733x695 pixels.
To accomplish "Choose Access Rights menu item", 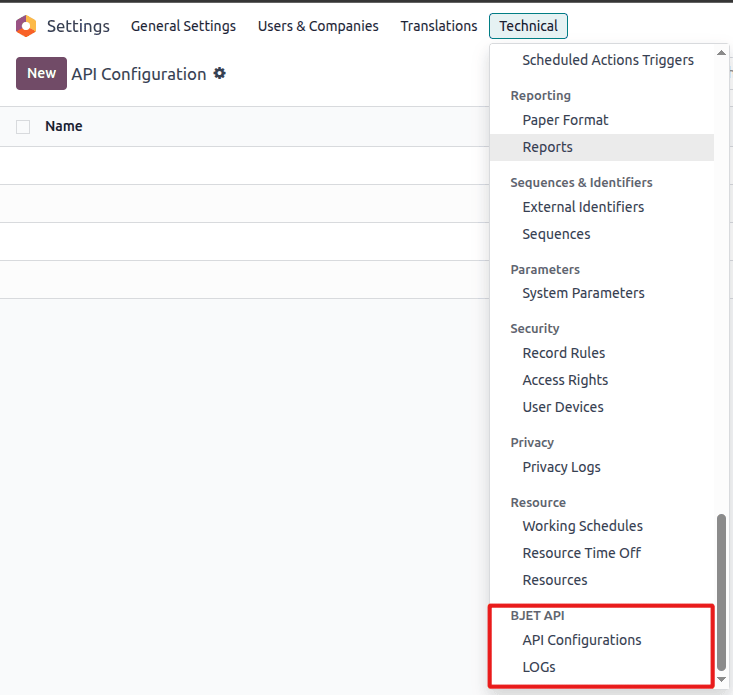I will click(565, 380).
